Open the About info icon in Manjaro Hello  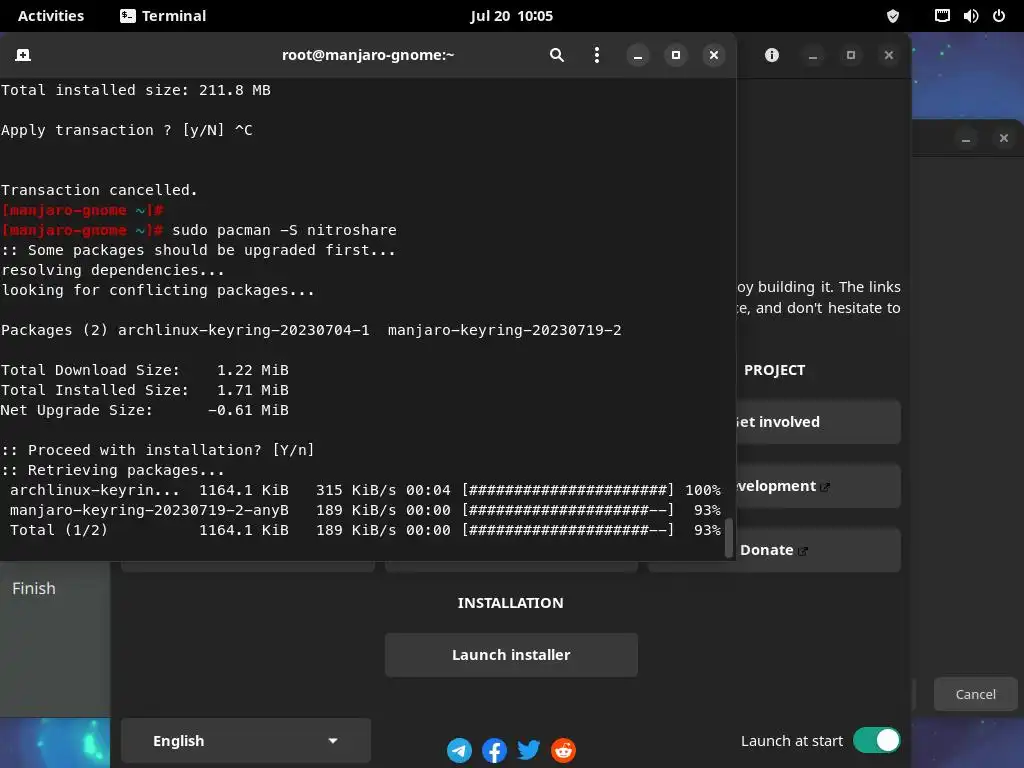772,56
